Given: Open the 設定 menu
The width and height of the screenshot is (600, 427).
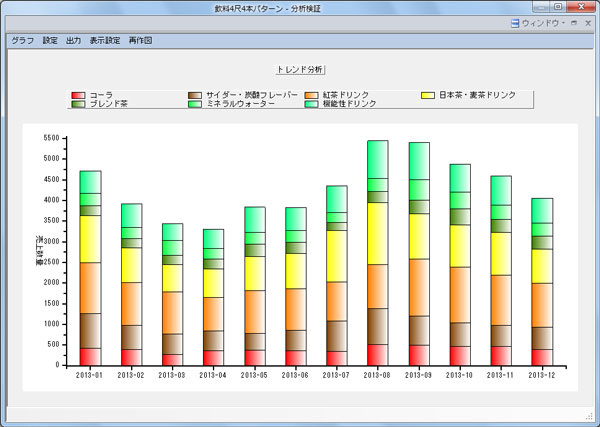Looking at the screenshot, I should tap(50, 41).
